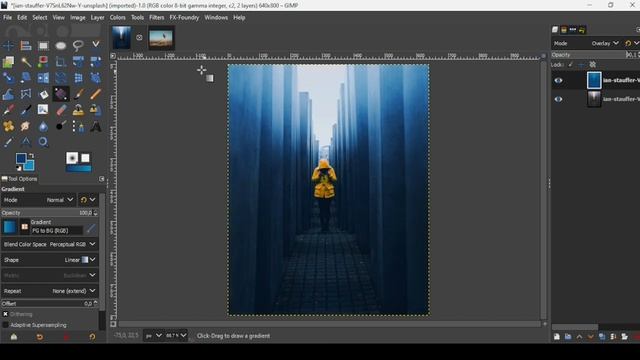Viewport: 640px width, 360px height.
Task: Open the FX-Foundry menu
Action: coord(184,18)
